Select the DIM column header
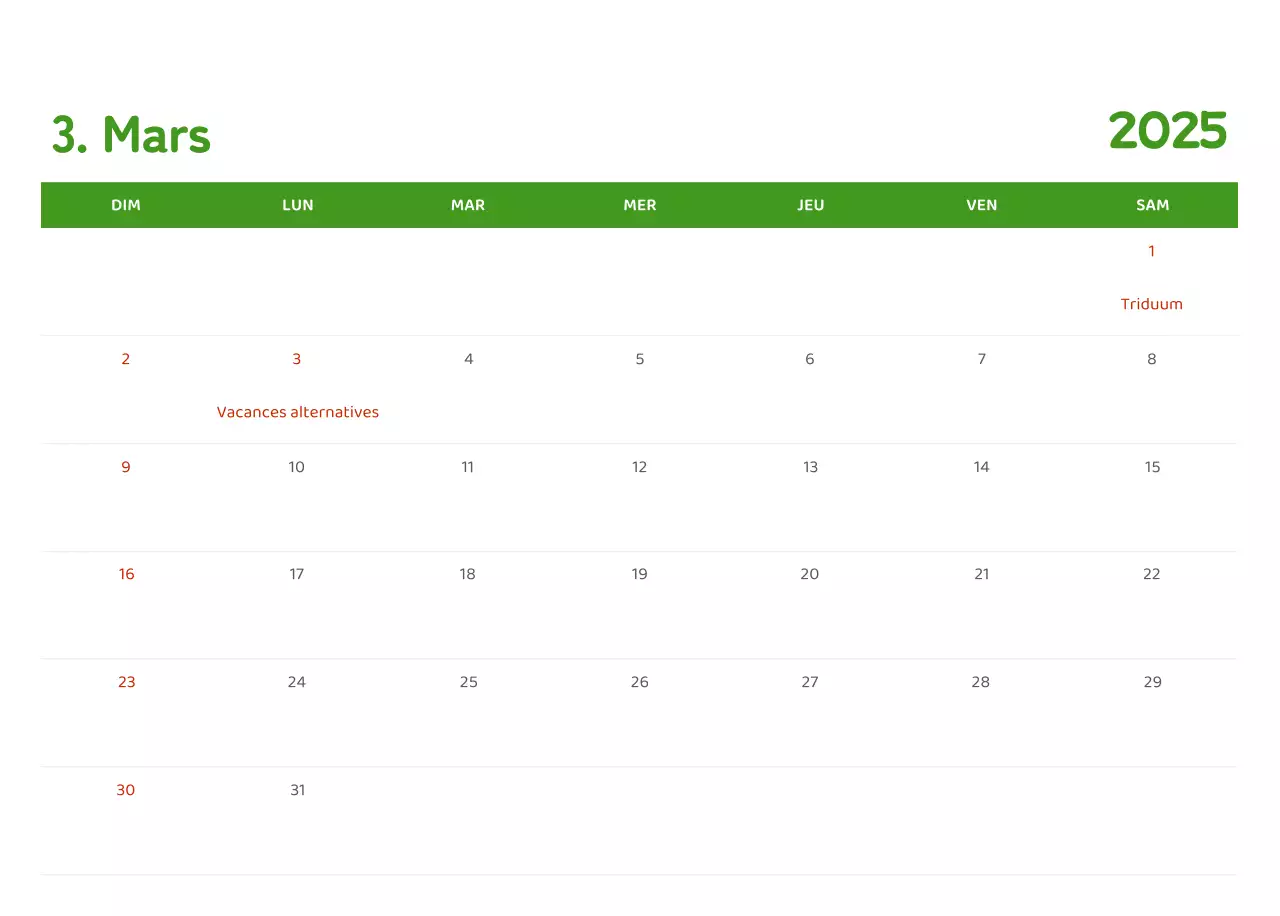Viewport: 1280px width, 916px height. tap(126, 205)
